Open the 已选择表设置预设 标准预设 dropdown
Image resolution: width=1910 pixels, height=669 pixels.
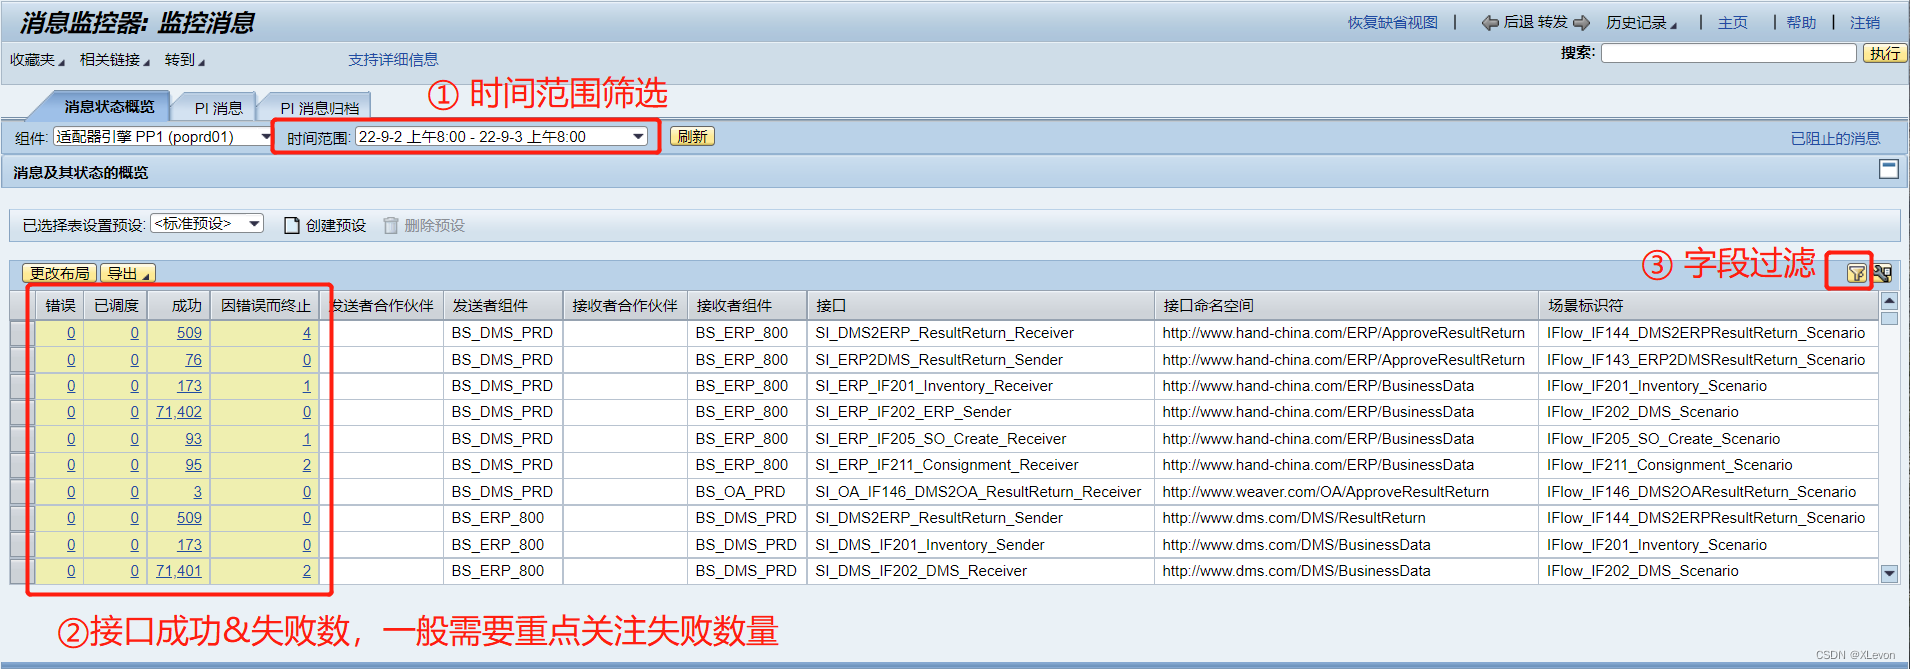tap(255, 224)
